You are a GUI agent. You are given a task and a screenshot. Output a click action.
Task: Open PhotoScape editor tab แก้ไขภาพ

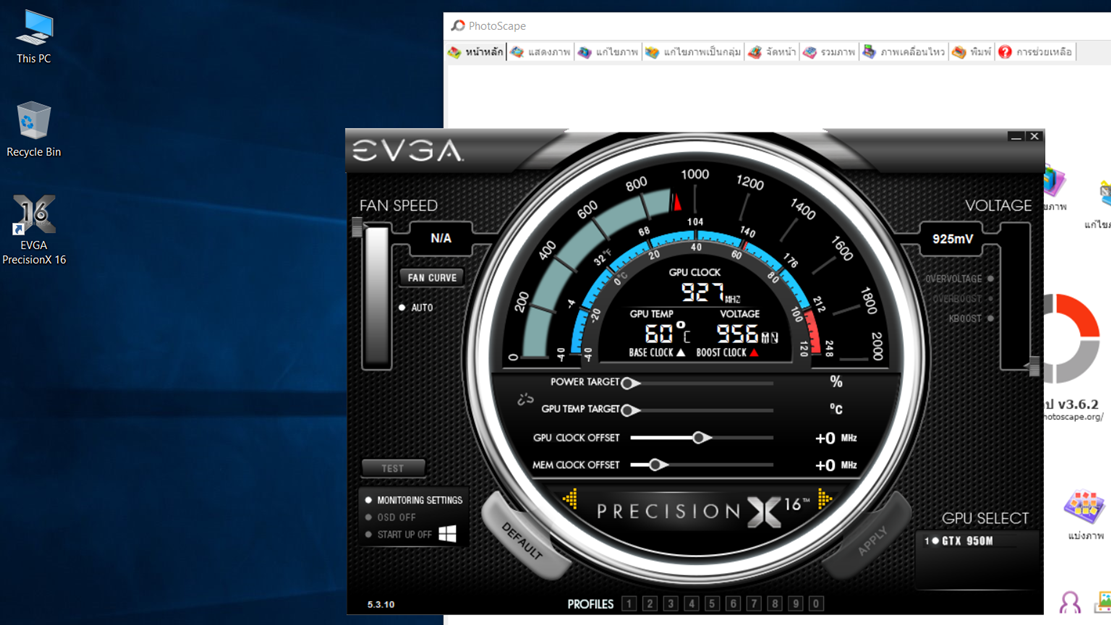(608, 52)
